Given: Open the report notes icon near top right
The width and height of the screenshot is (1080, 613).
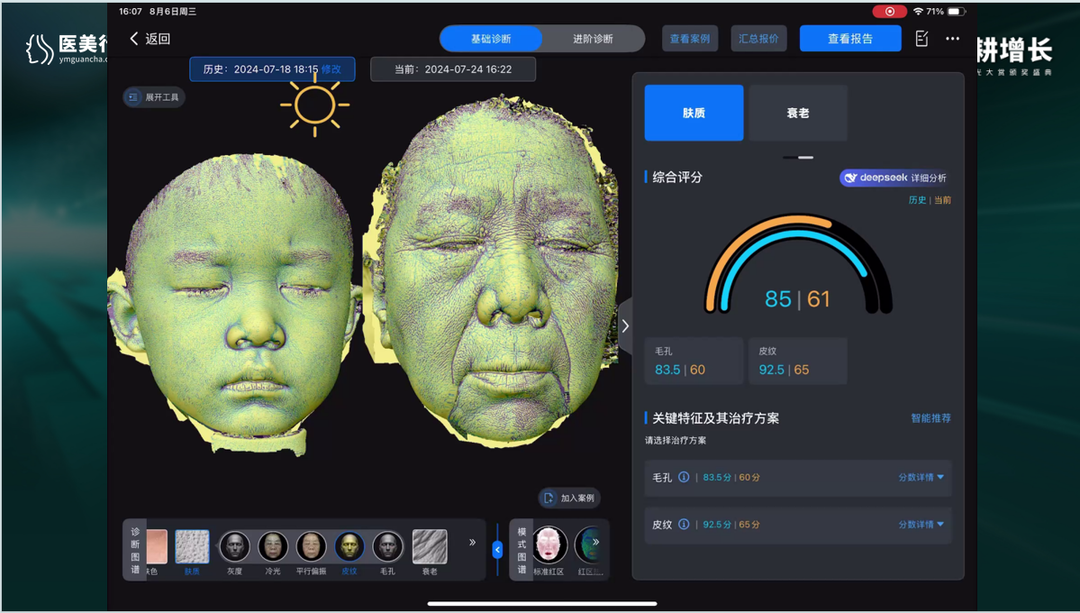Looking at the screenshot, I should [920, 37].
